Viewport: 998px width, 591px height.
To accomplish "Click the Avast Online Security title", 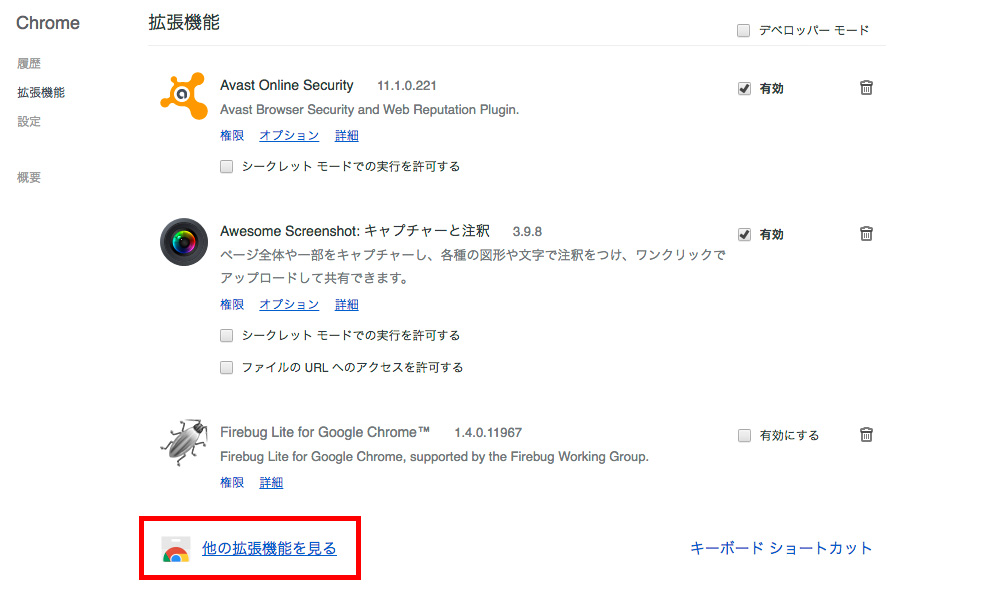I will [x=286, y=85].
